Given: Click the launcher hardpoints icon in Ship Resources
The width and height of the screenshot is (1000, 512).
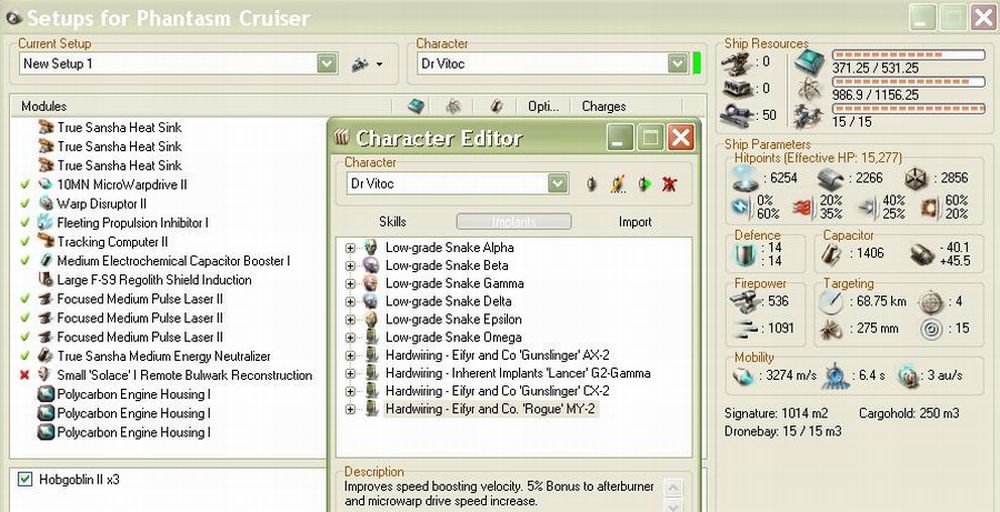Looking at the screenshot, I should tap(735, 89).
